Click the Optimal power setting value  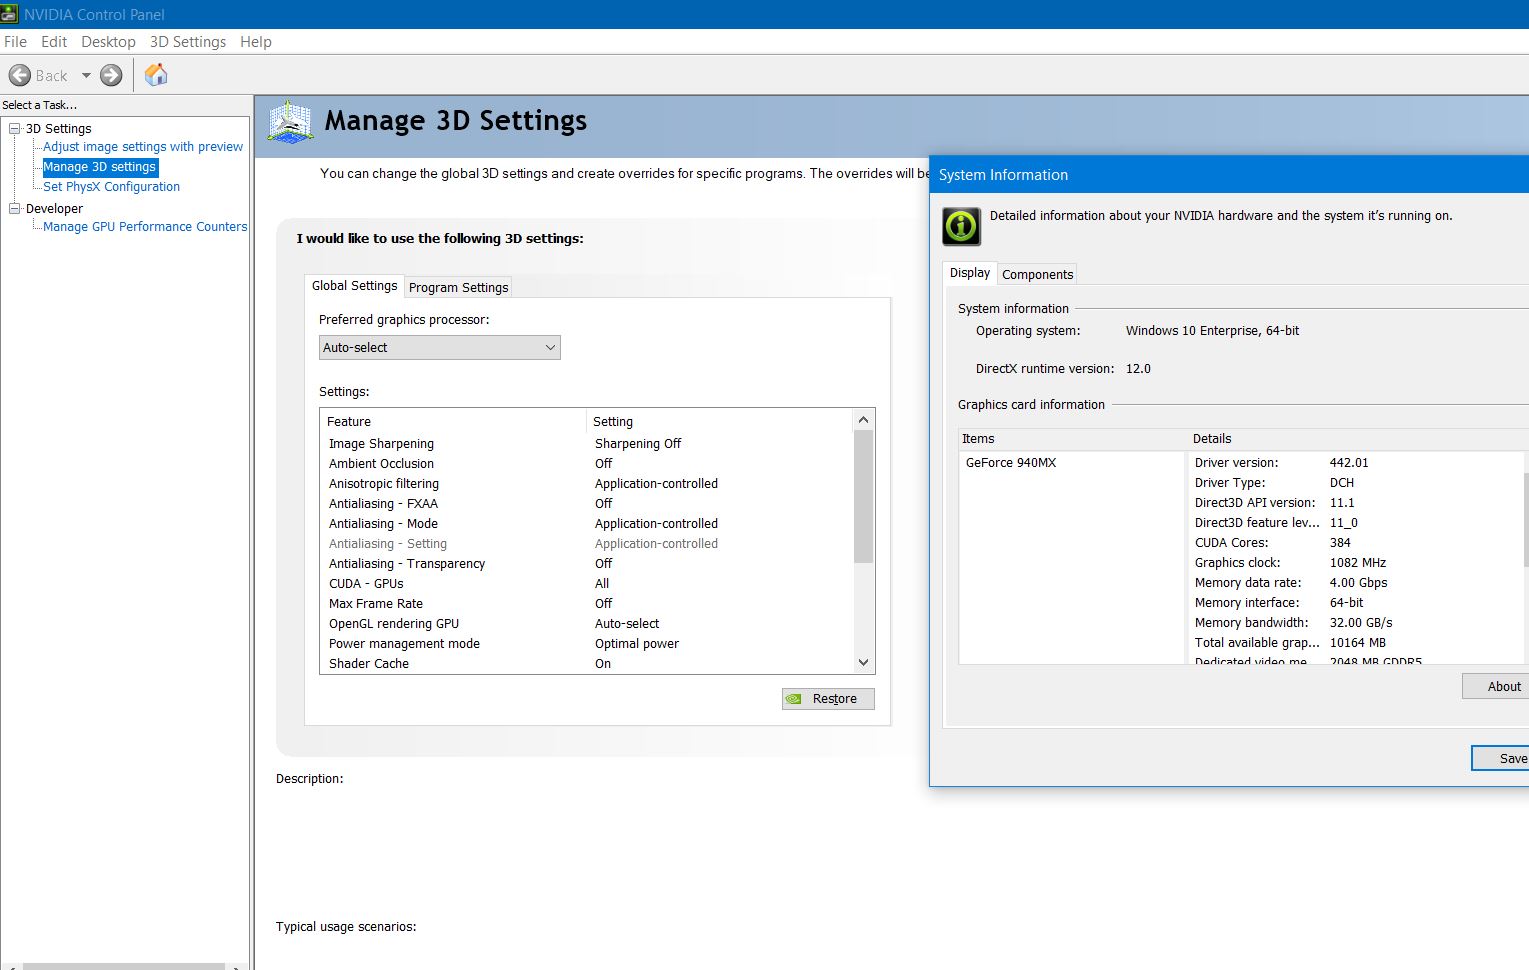pyautogui.click(x=637, y=644)
